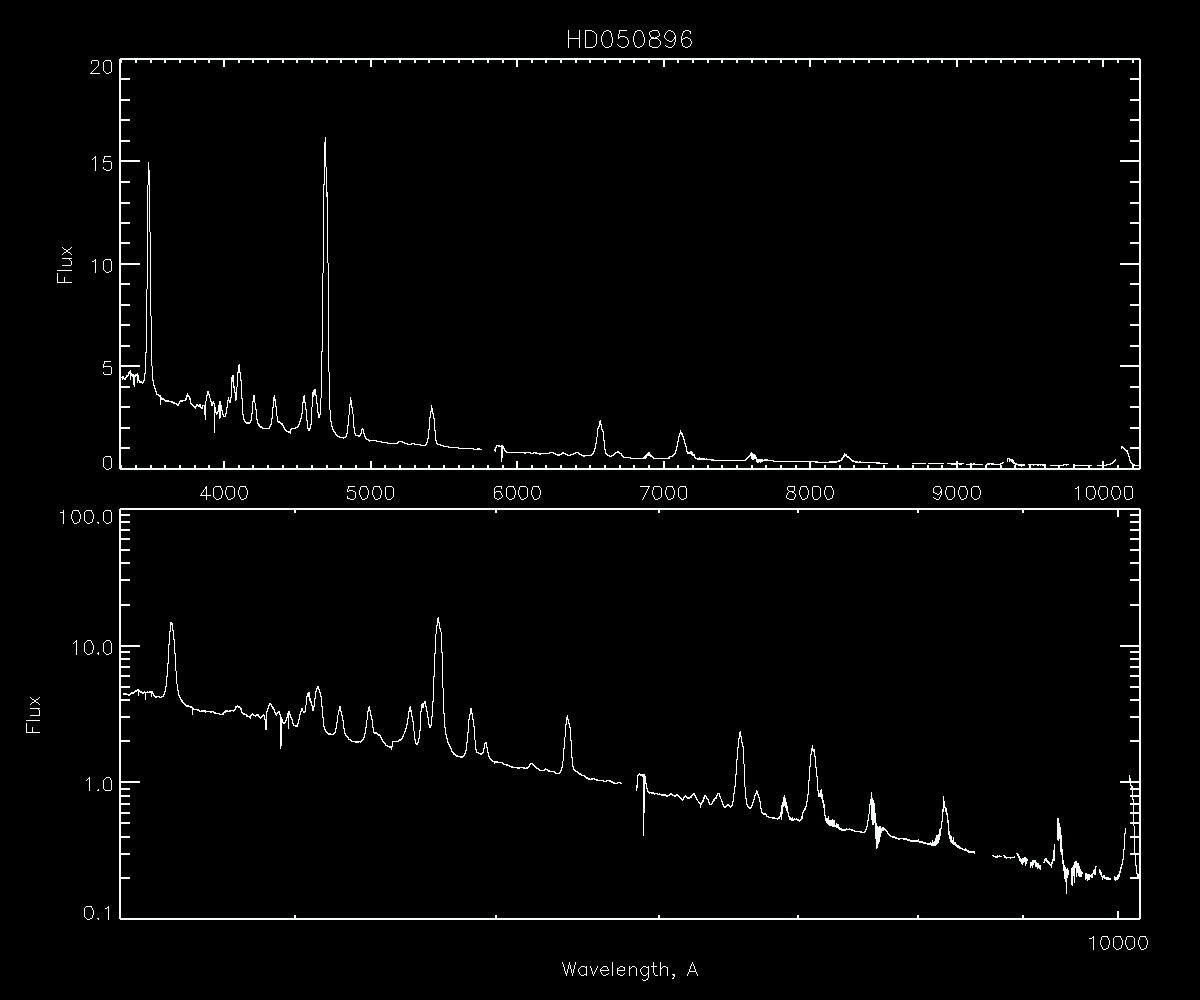Click the 6000 wavelength tick label
1200x1000 pixels.
pyautogui.click(x=517, y=491)
